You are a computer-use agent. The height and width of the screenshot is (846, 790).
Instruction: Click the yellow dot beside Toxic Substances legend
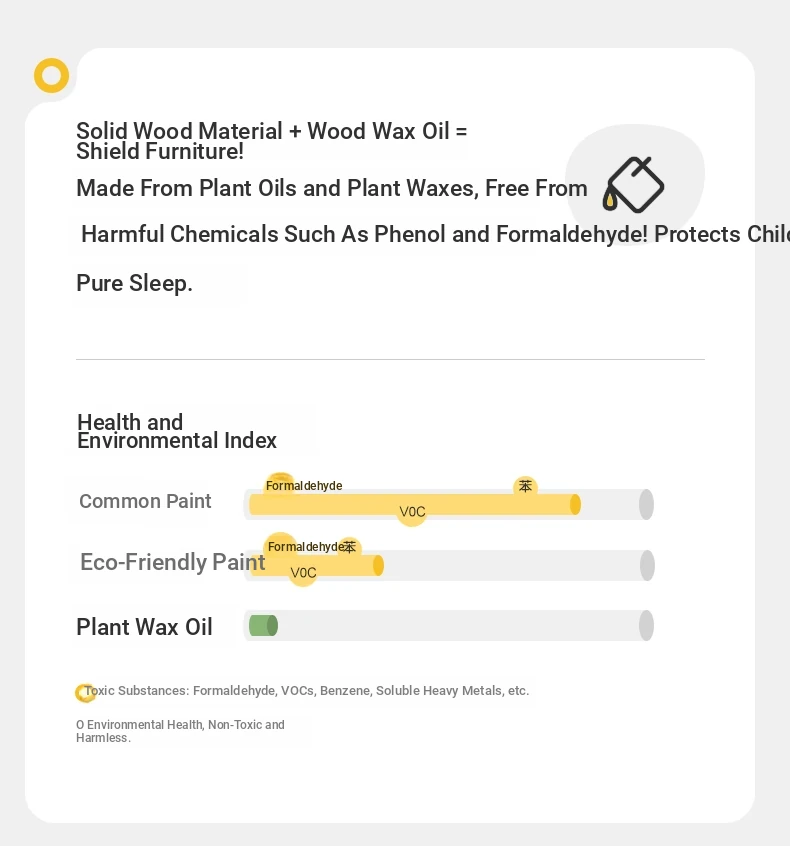click(x=85, y=693)
